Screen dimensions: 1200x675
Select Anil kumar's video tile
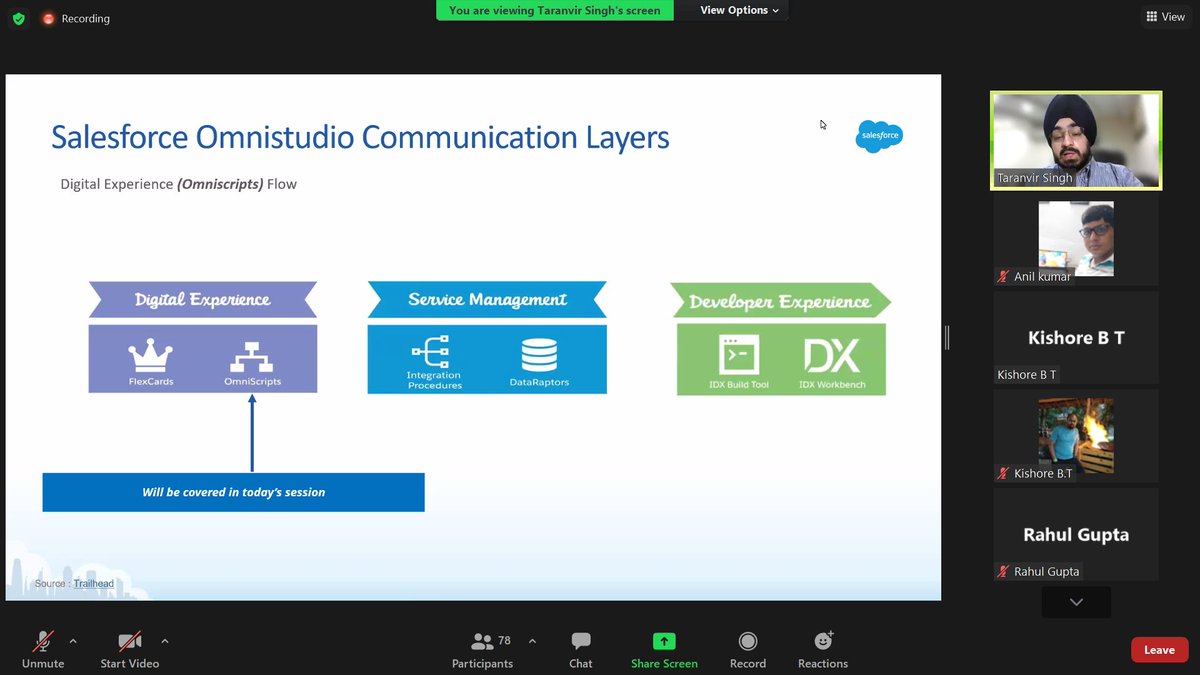coord(1076,240)
